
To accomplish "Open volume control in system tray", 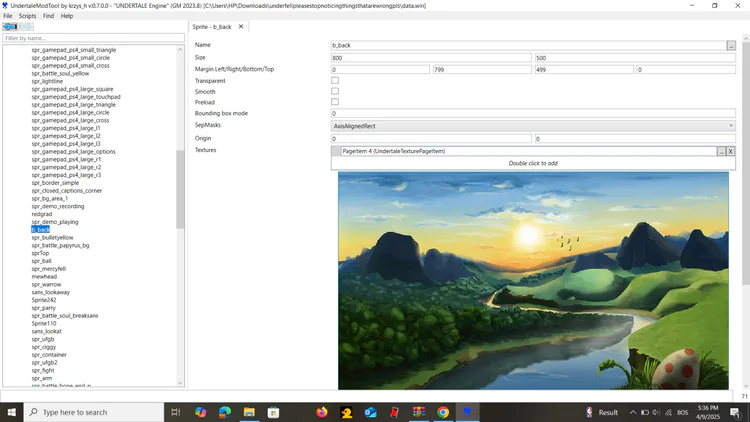I will click(656, 412).
